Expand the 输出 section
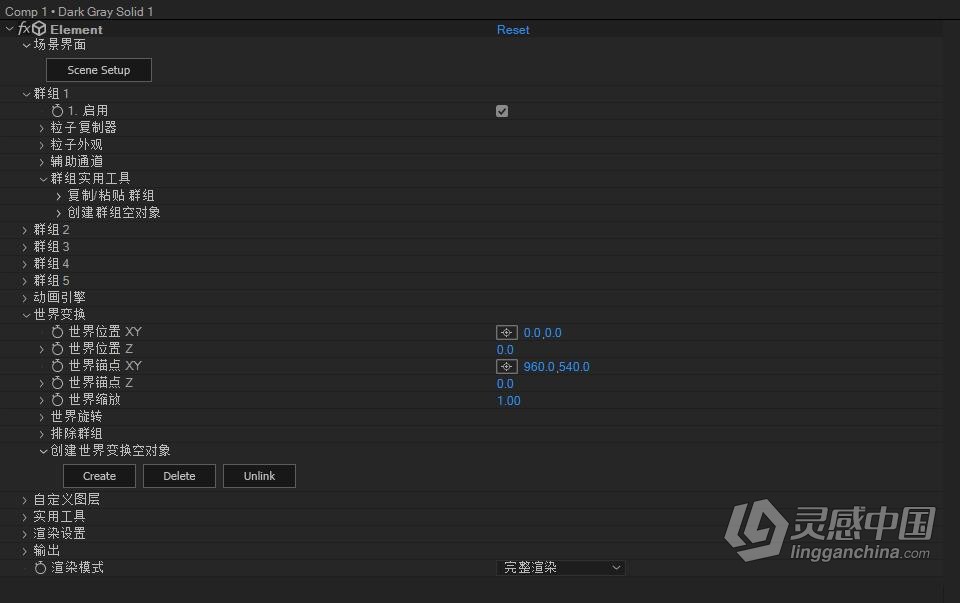Viewport: 960px width, 603px height. [x=24, y=551]
